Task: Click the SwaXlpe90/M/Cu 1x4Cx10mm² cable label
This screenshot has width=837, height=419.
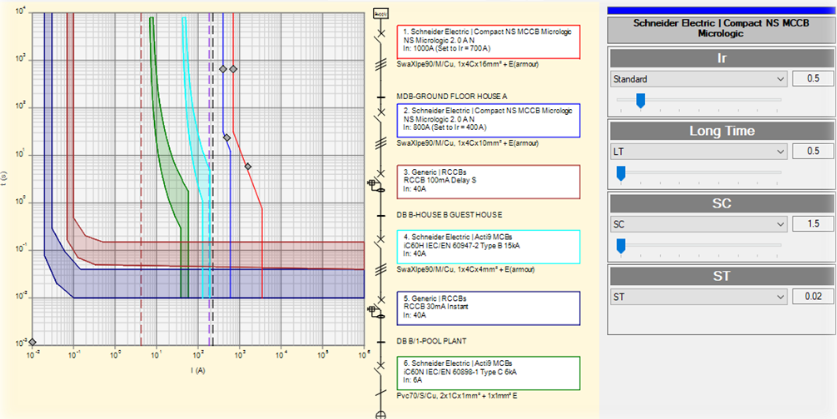Action: click(x=468, y=144)
